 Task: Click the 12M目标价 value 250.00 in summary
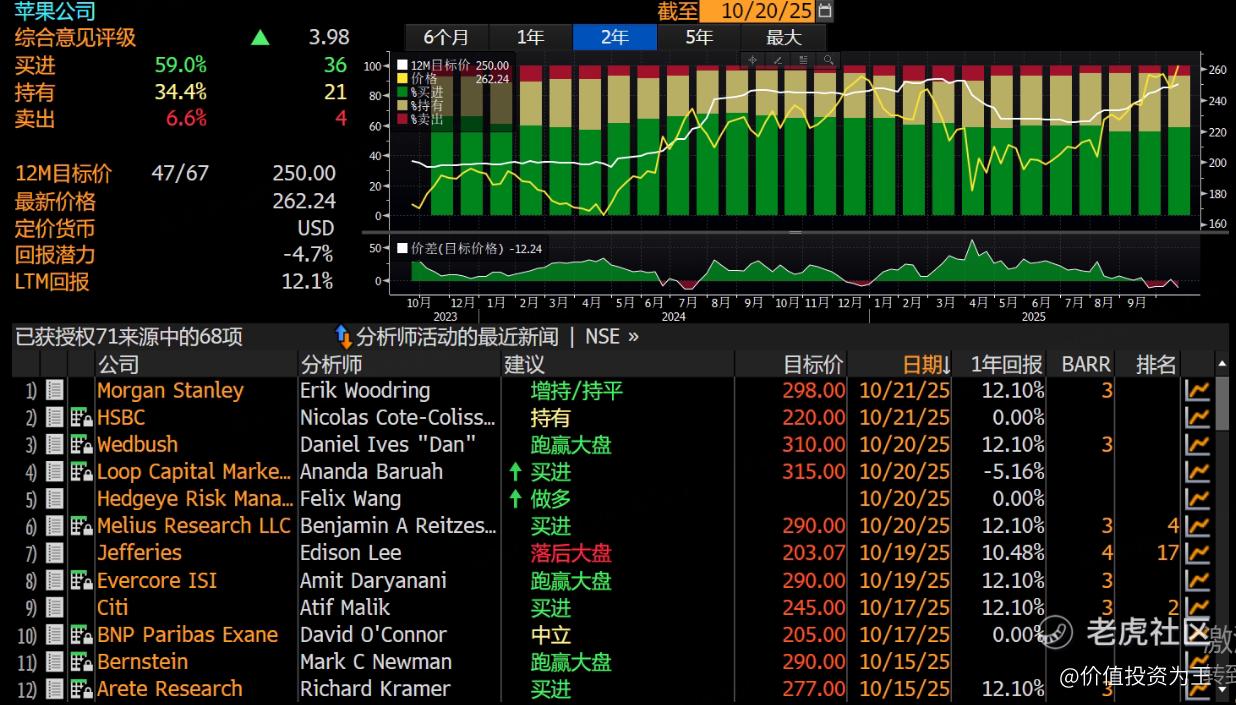304,173
